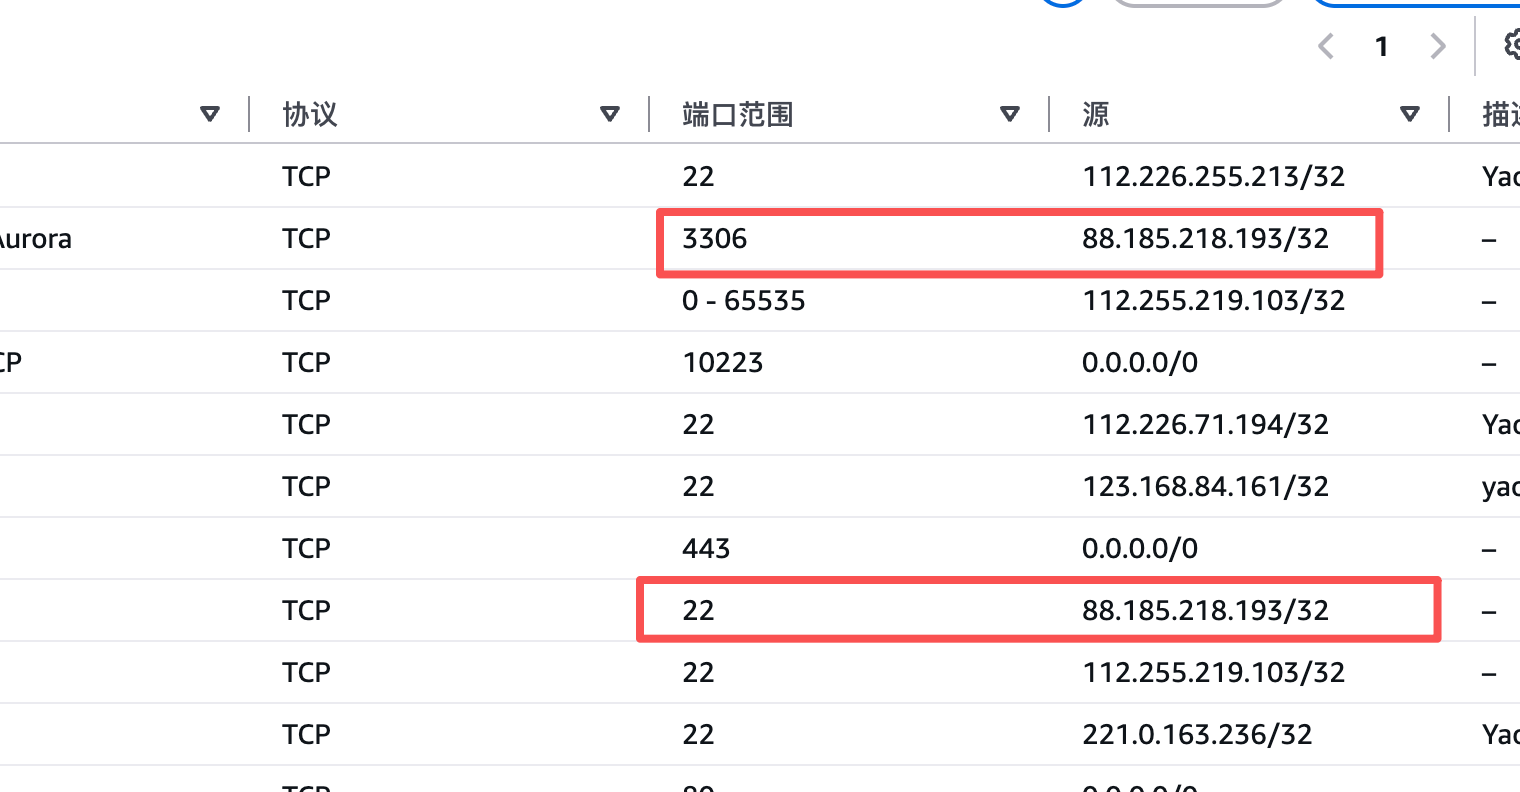
Task: Click 112.255.219.103/32 in the port 22 row
Action: (1213, 672)
